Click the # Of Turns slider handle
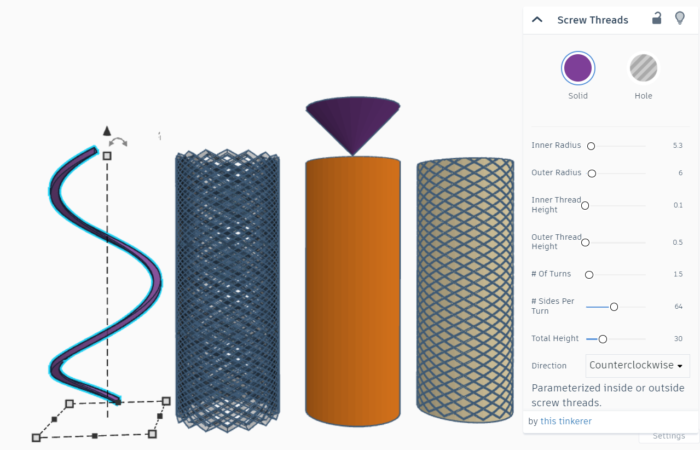 [x=589, y=275]
